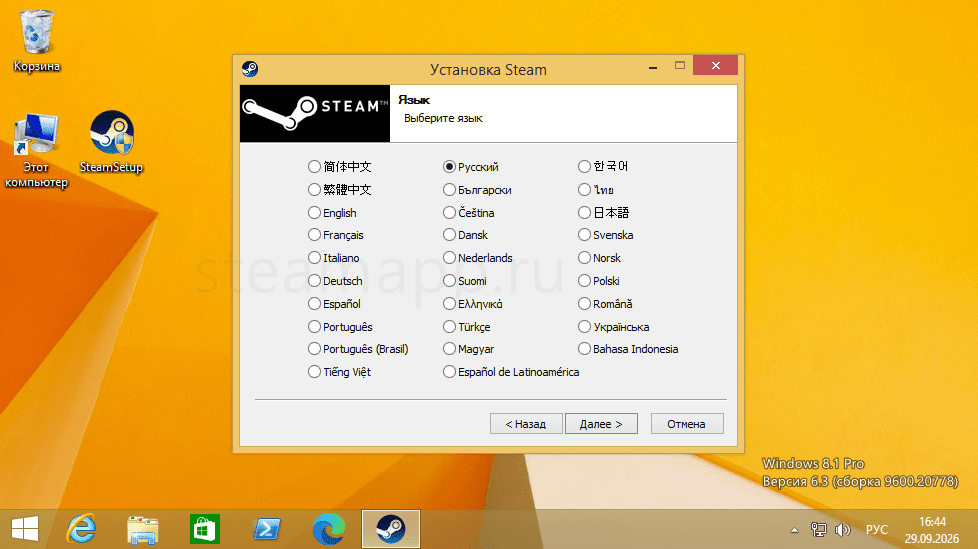The image size is (978, 549).
Task: Click Steam icon in installer title bar
Action: pos(250,69)
